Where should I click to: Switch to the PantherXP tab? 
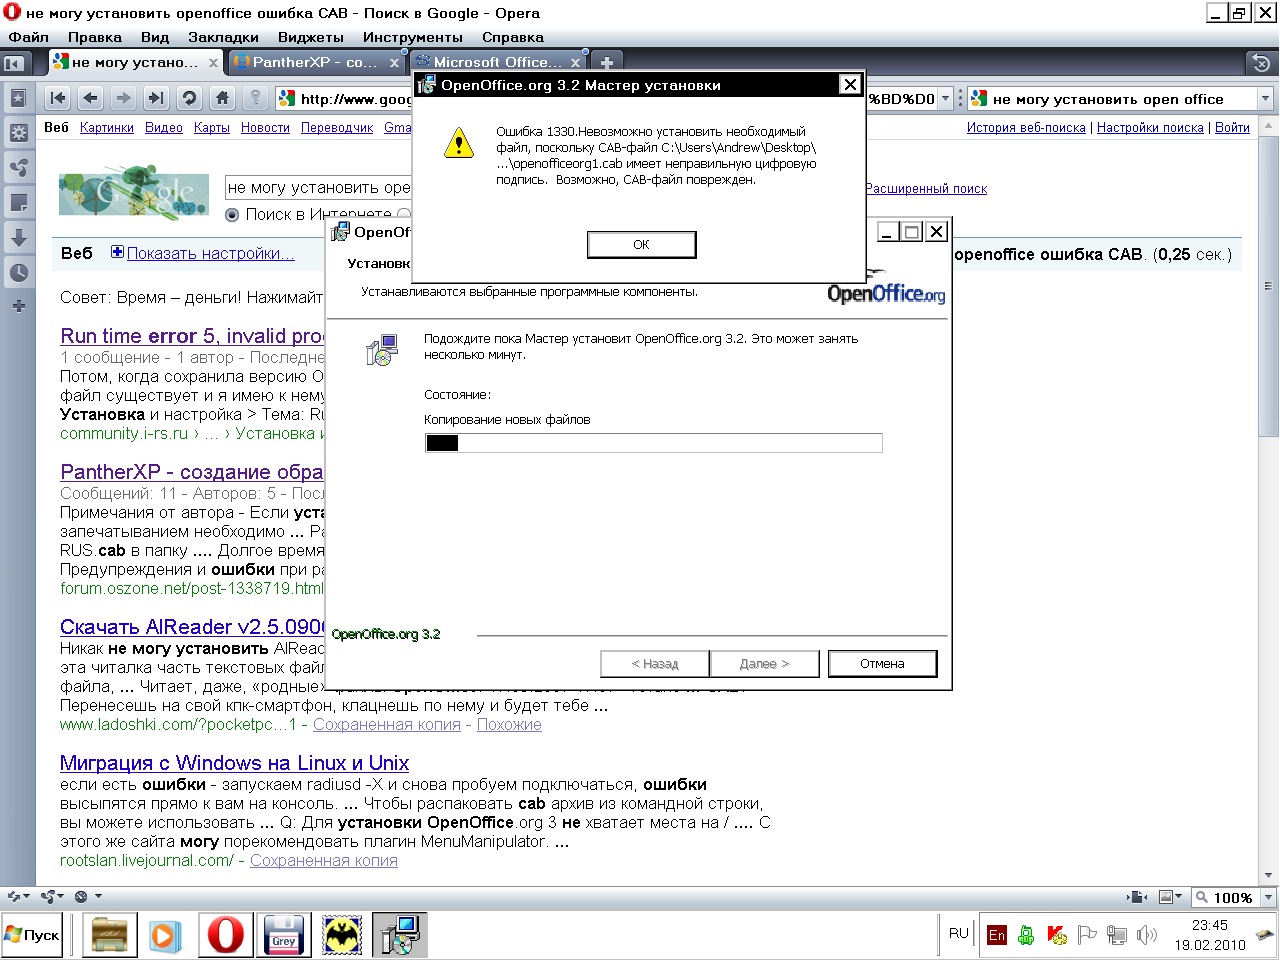click(x=315, y=62)
